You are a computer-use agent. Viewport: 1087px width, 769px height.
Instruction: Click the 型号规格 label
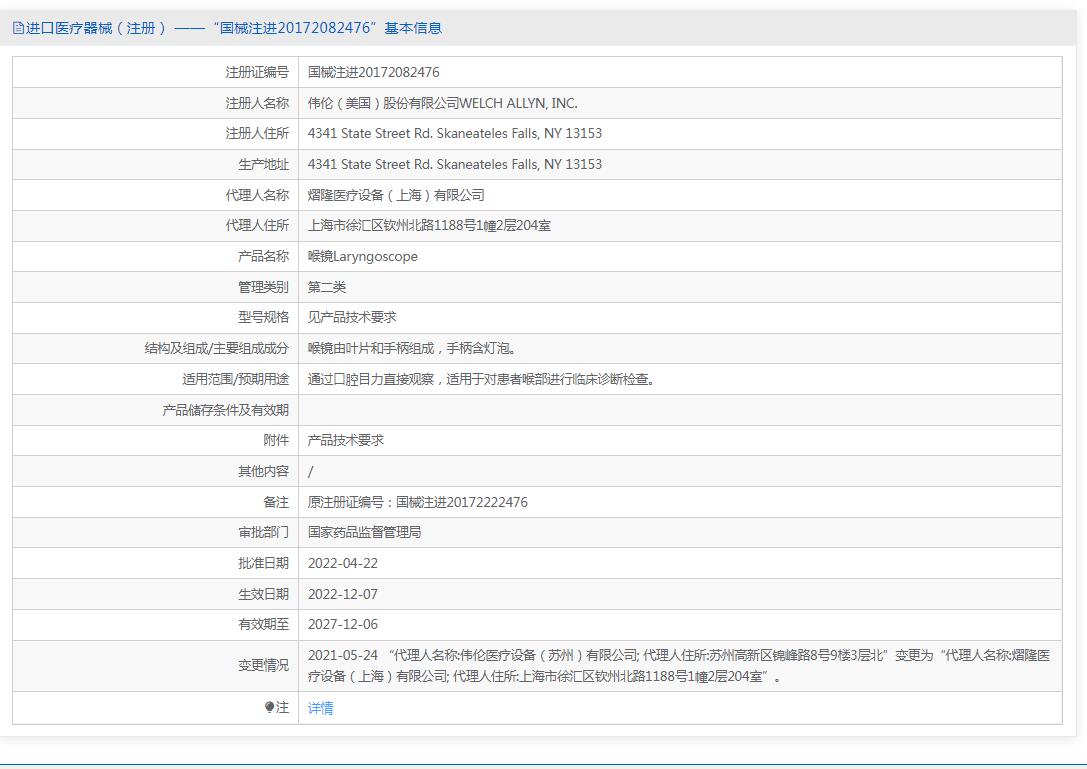263,318
